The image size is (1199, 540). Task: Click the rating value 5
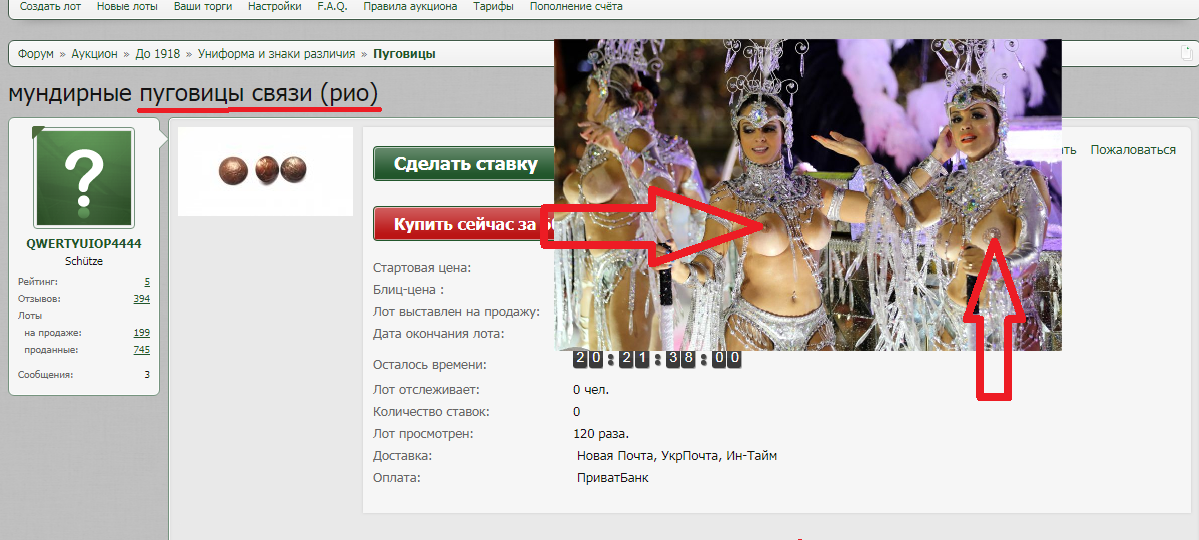(x=147, y=281)
